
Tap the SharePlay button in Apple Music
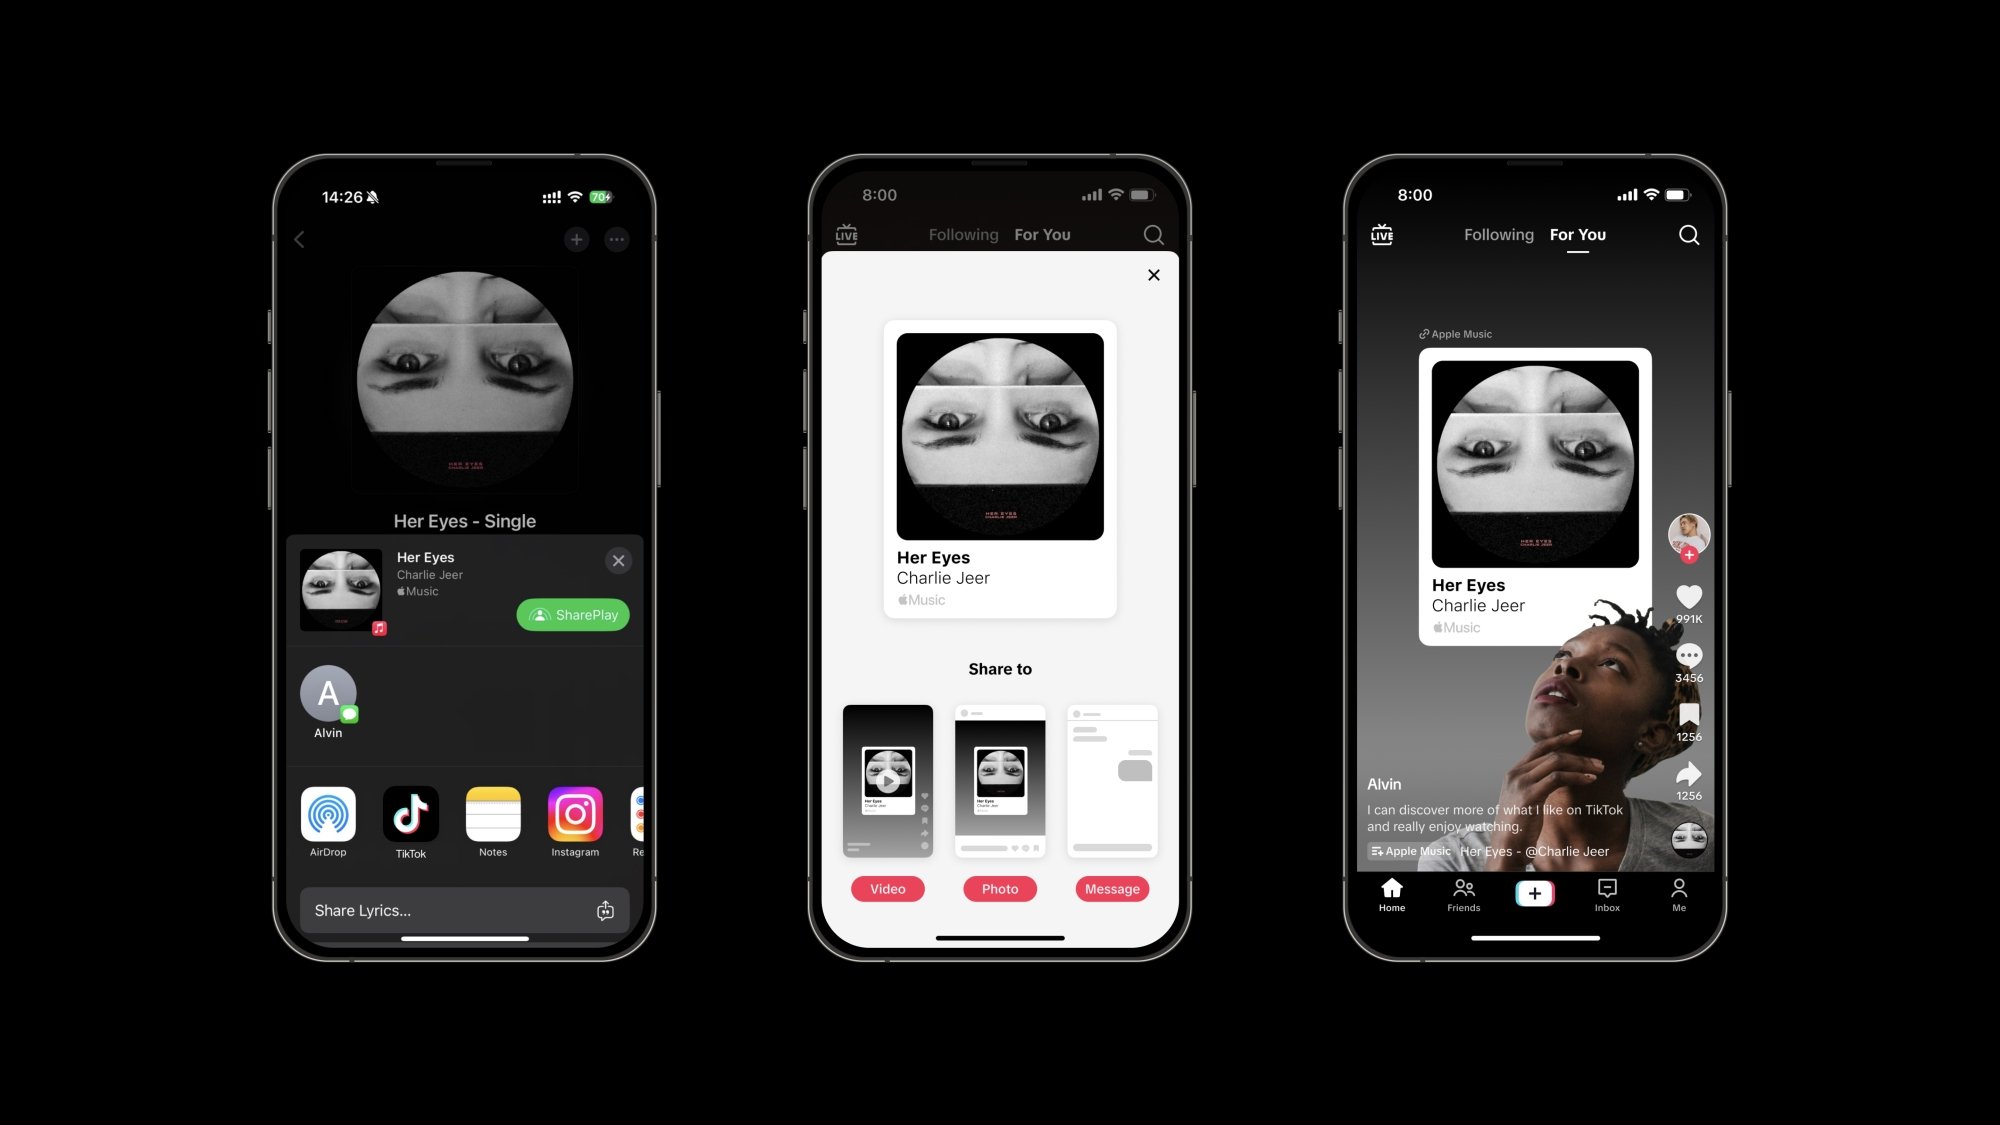pos(574,614)
